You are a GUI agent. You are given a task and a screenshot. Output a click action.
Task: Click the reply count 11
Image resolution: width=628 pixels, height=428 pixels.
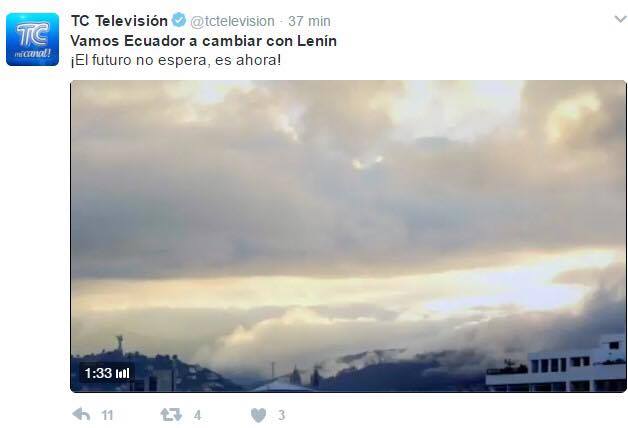[107, 415]
